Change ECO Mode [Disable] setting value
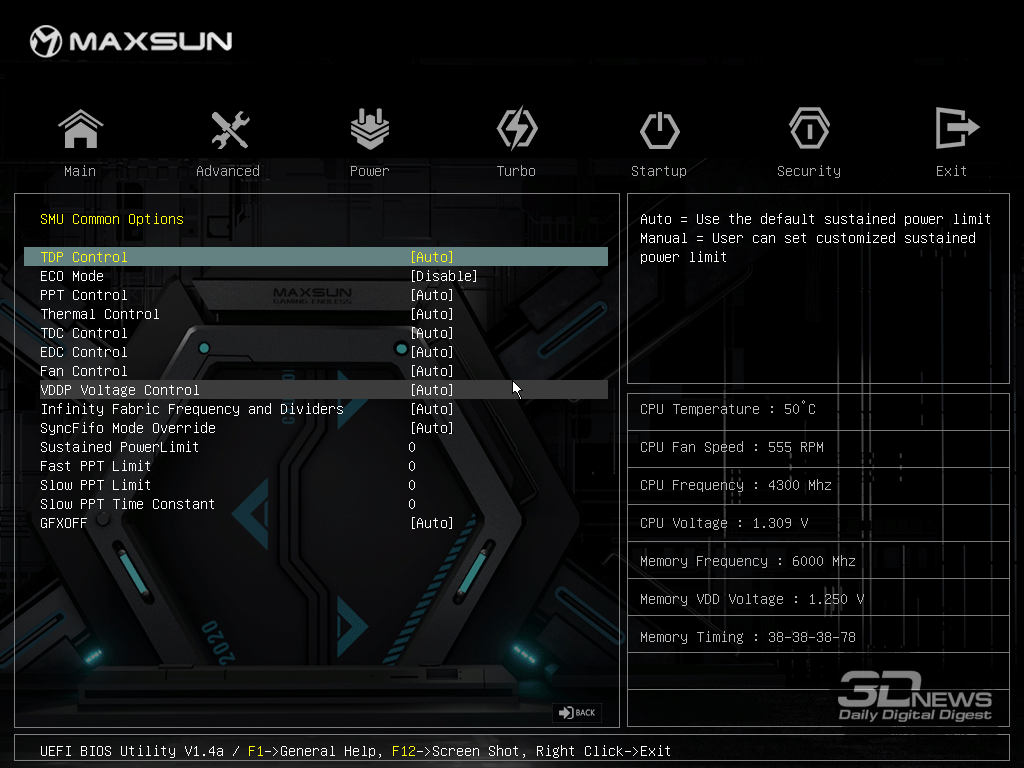1024x768 pixels. point(444,276)
